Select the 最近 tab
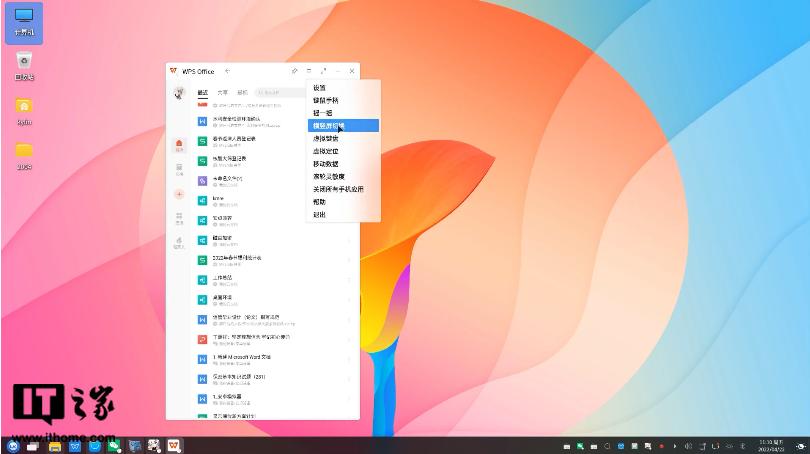Viewport: 810px width, 454px height. 202,92
